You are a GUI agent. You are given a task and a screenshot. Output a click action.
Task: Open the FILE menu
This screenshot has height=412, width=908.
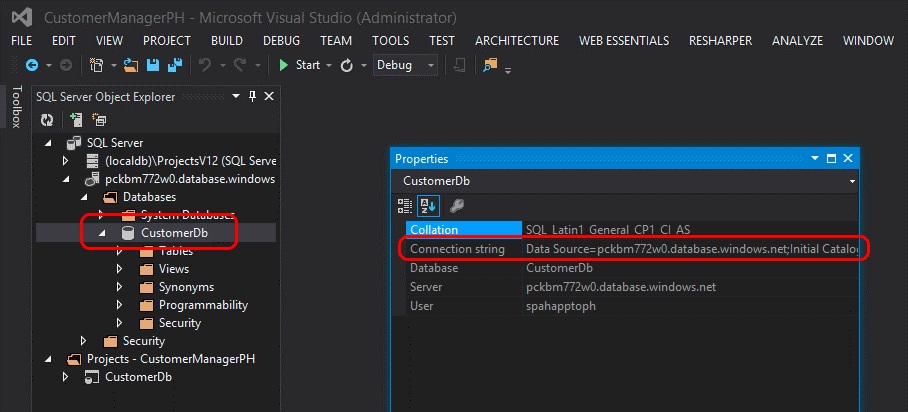[x=22, y=41]
